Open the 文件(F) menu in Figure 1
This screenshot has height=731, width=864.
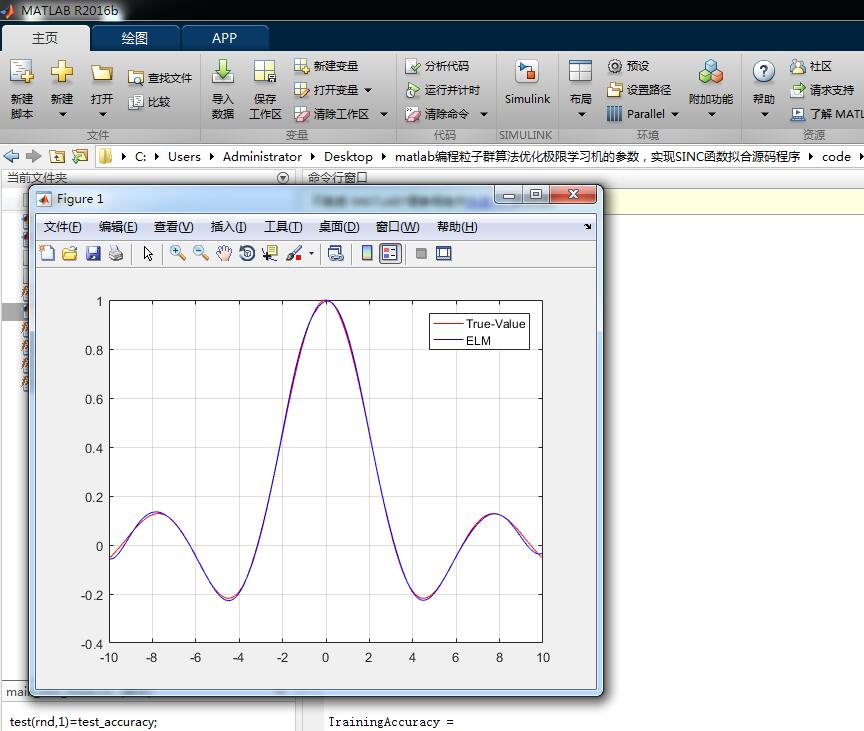62,227
